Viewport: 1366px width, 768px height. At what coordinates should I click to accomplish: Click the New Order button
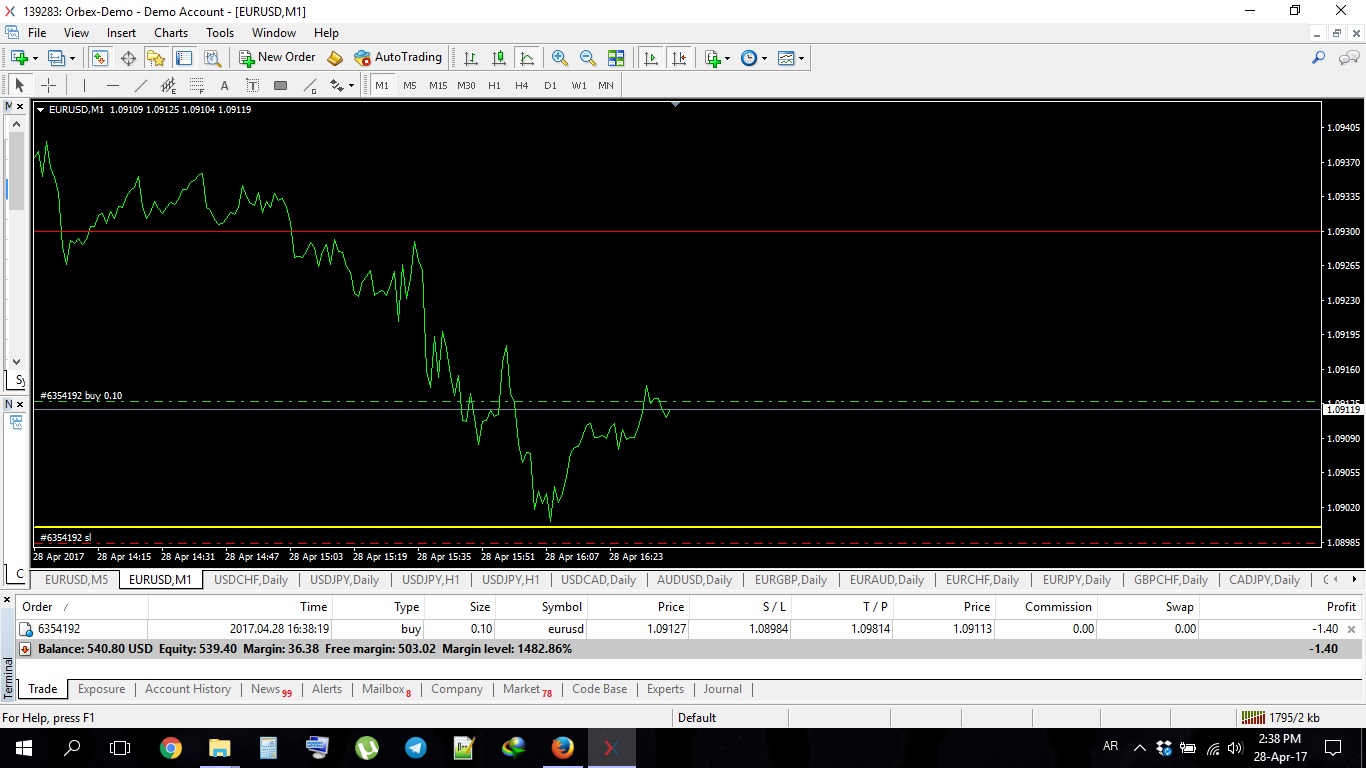[x=277, y=58]
